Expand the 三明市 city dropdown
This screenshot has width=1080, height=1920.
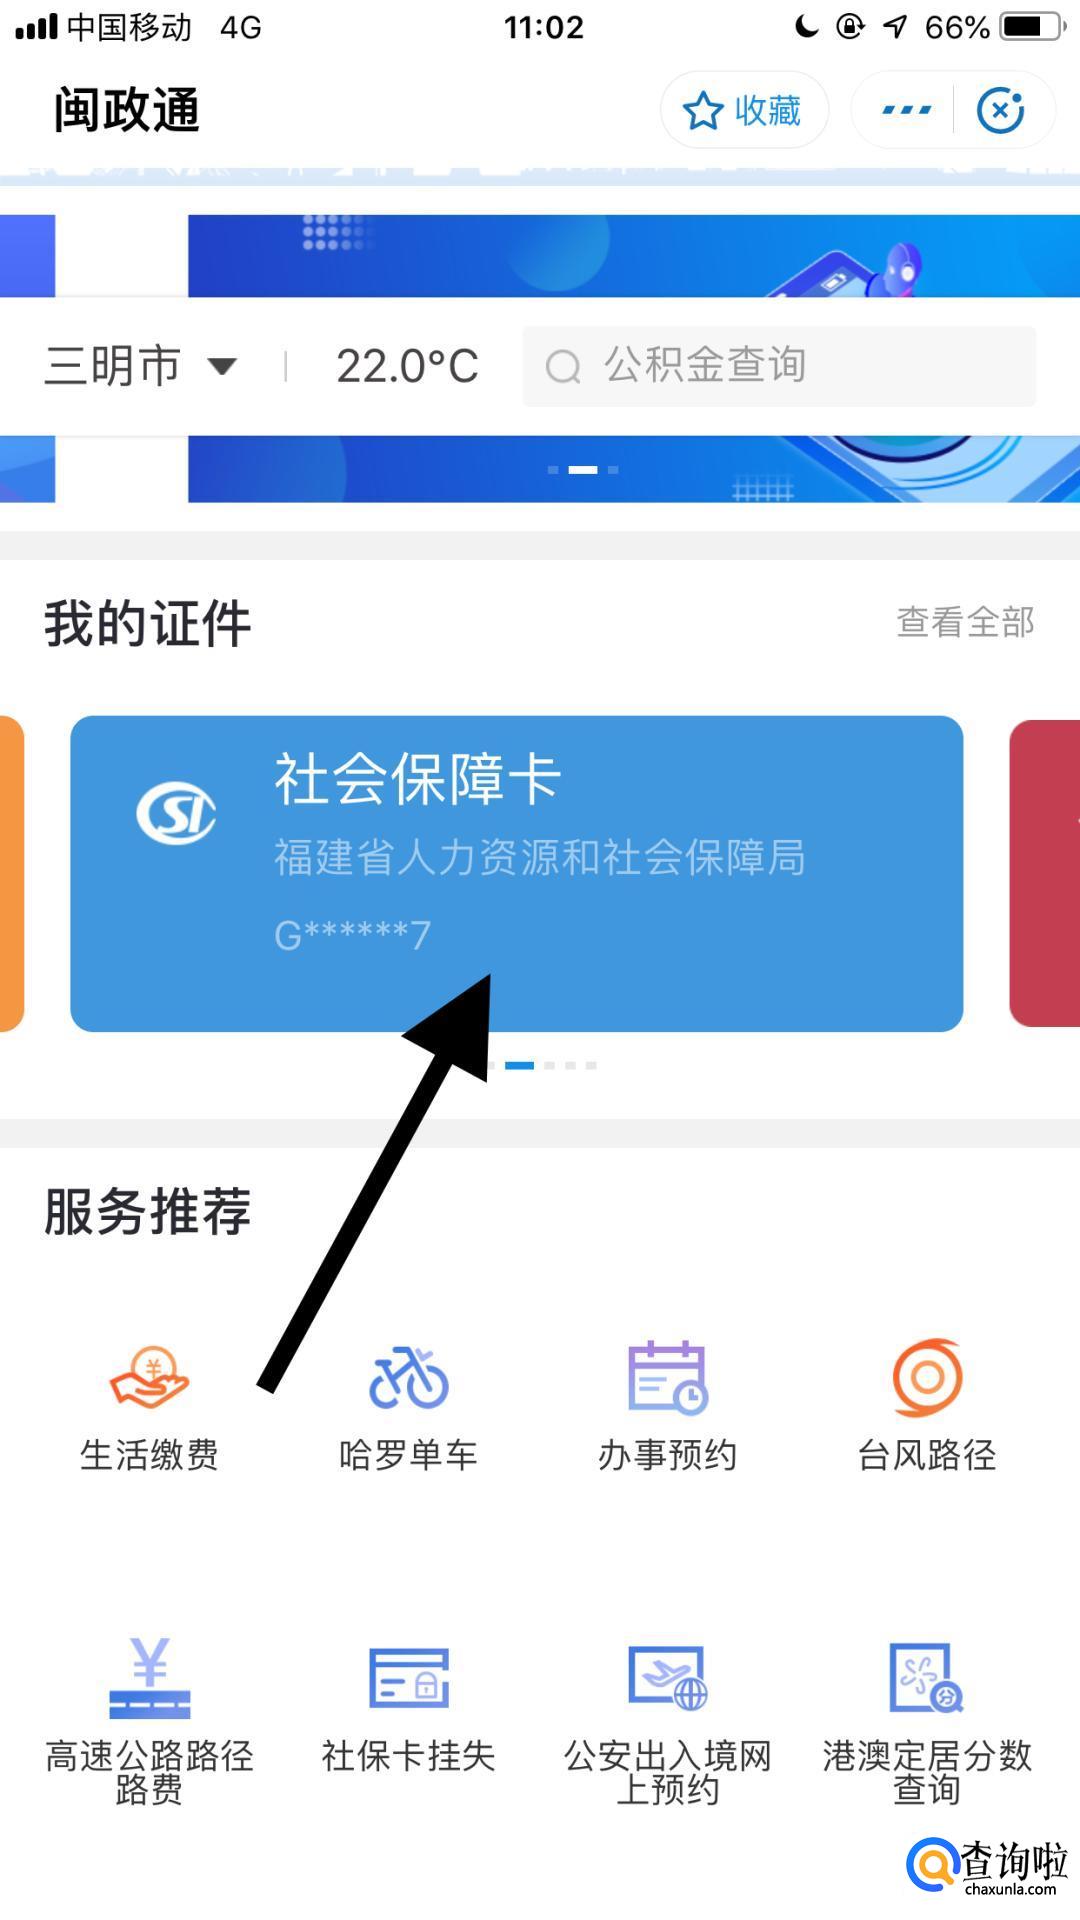(141, 366)
